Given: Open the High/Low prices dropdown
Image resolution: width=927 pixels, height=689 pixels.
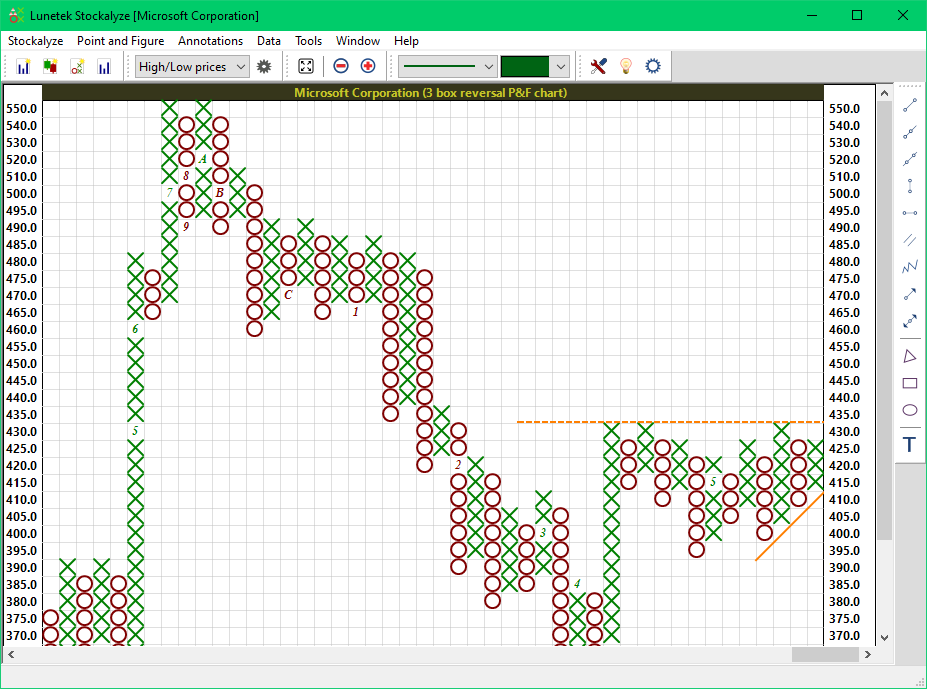Looking at the screenshot, I should click(192, 67).
